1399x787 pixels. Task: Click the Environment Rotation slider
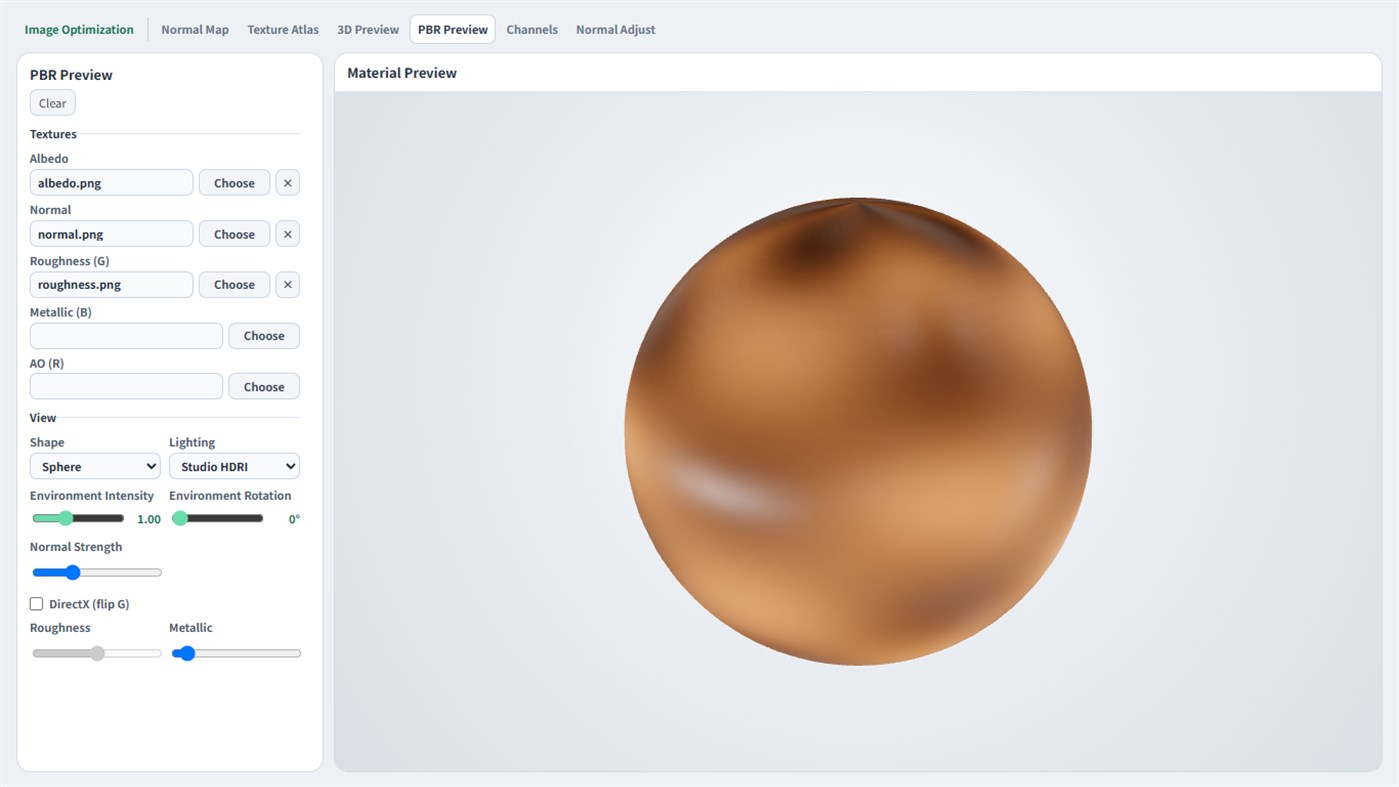pyautogui.click(x=218, y=518)
